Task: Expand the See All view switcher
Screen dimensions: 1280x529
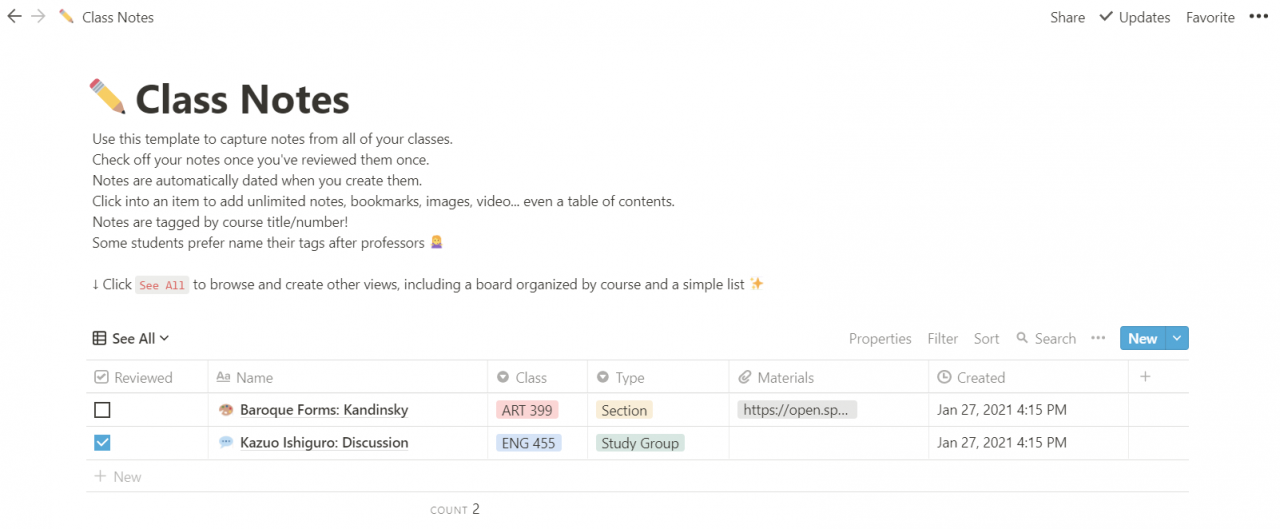Action: (x=131, y=339)
